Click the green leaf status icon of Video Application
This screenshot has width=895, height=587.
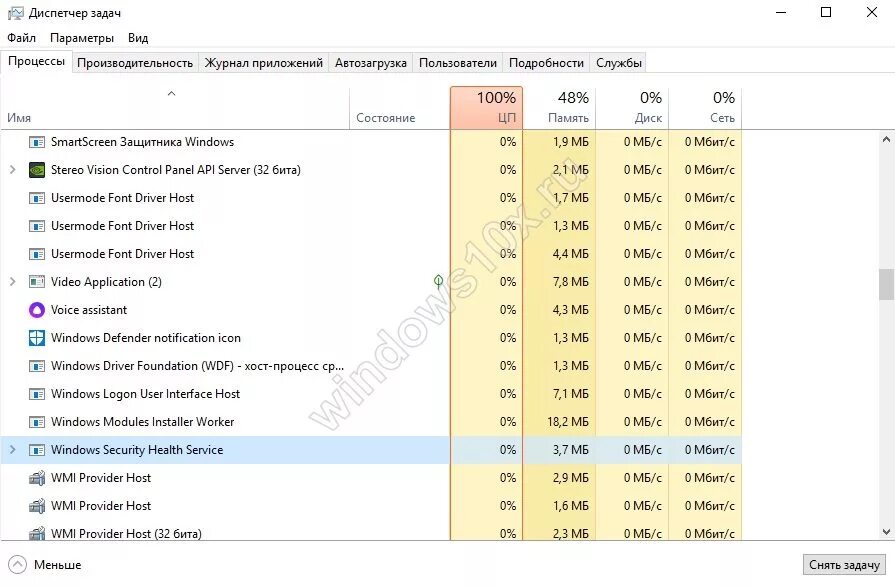(x=438, y=281)
